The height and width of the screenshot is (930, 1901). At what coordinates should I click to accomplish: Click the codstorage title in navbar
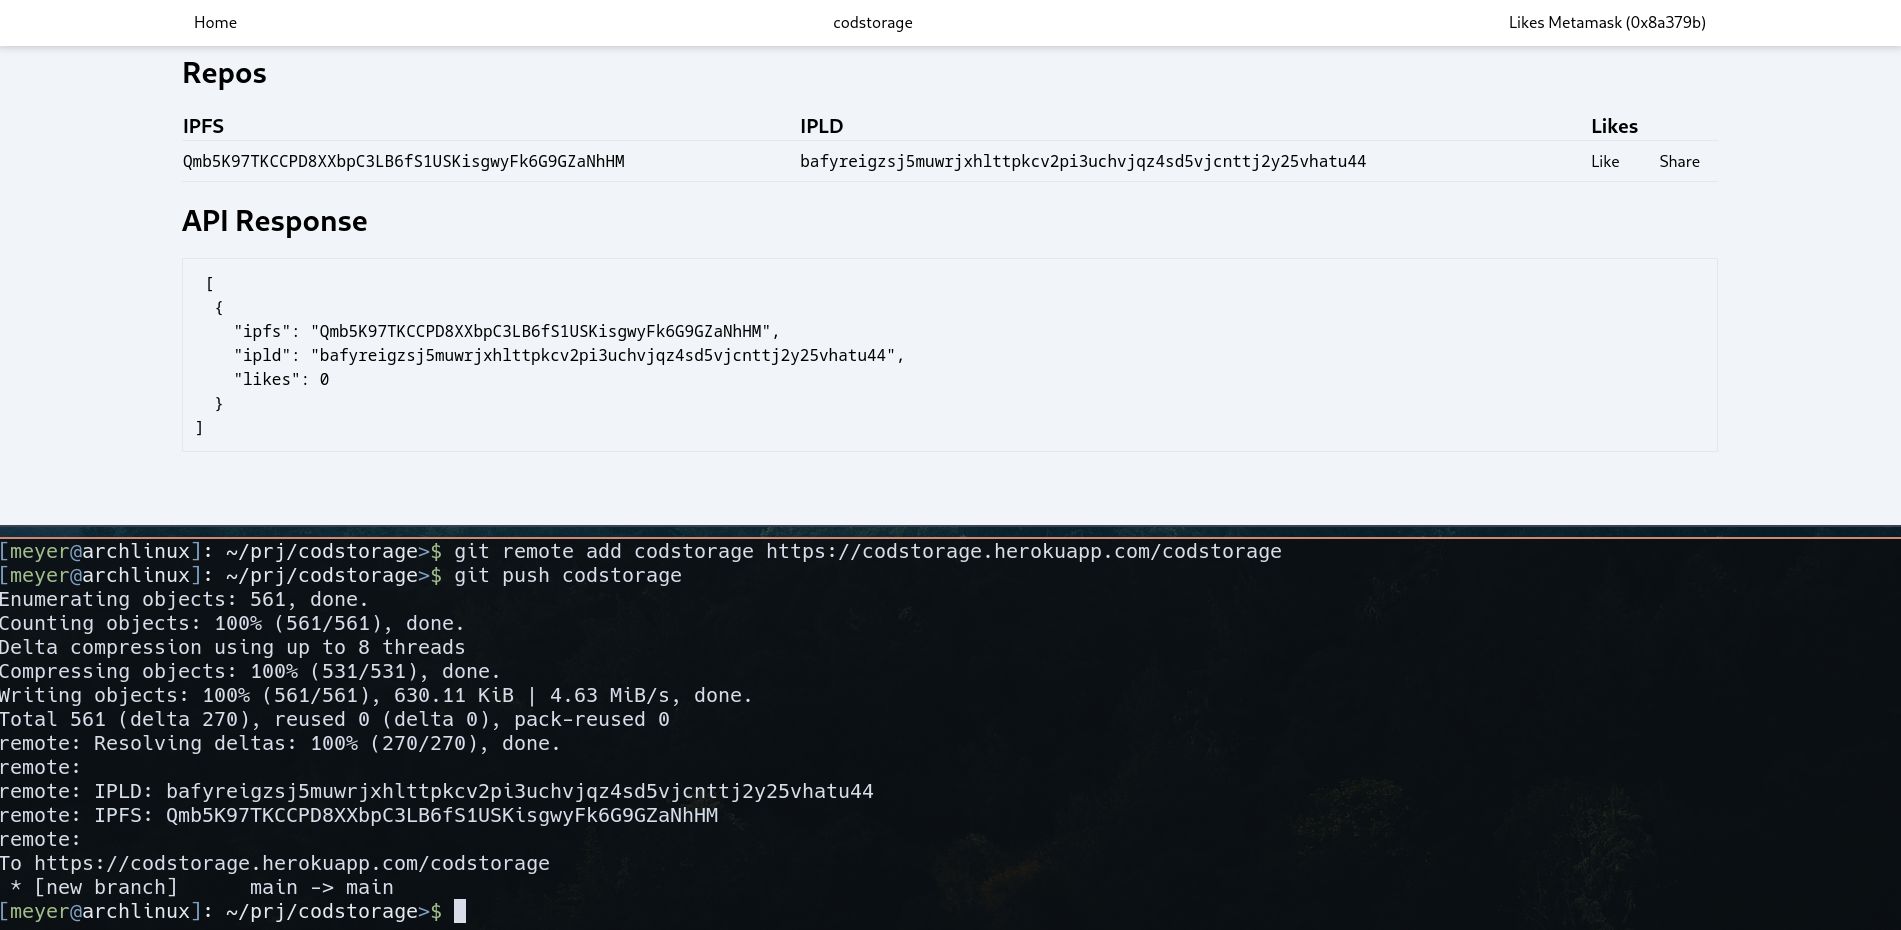click(x=872, y=23)
